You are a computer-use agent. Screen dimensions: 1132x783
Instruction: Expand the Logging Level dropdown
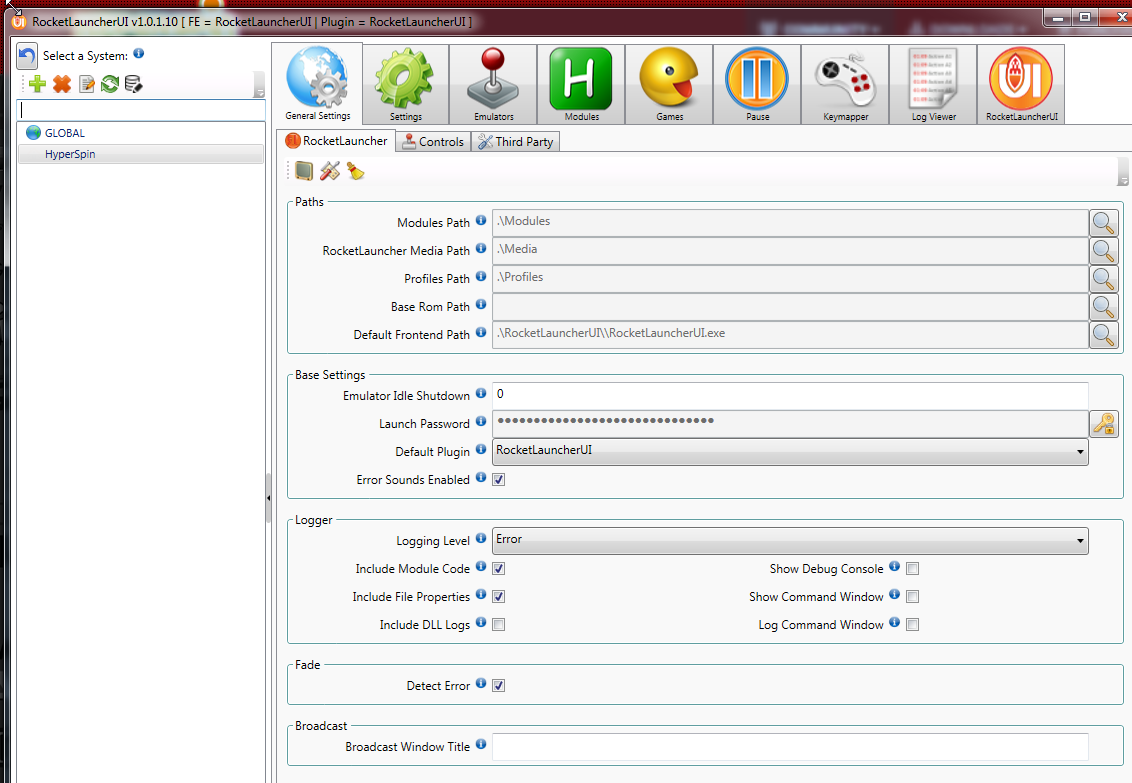(x=790, y=541)
